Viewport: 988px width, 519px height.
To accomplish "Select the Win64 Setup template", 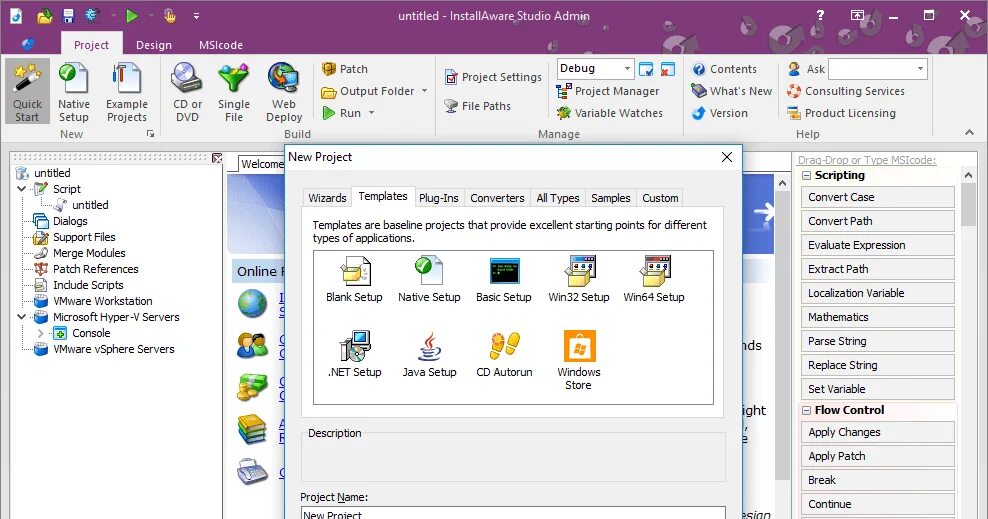I will pos(654,280).
